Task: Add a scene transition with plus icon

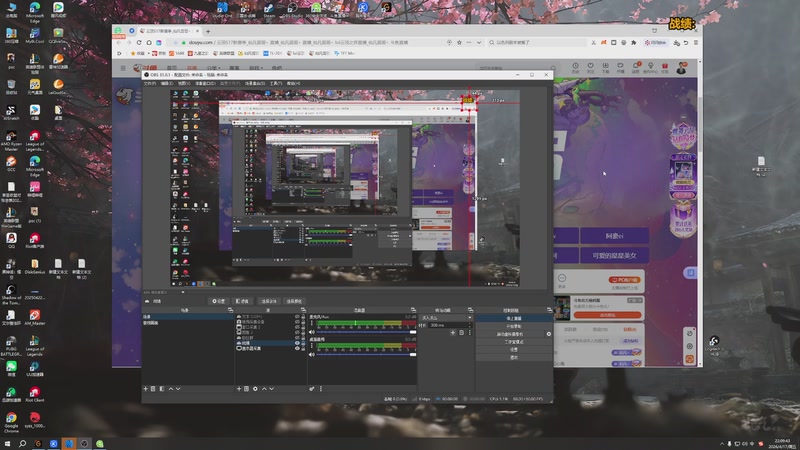Action: (x=453, y=333)
